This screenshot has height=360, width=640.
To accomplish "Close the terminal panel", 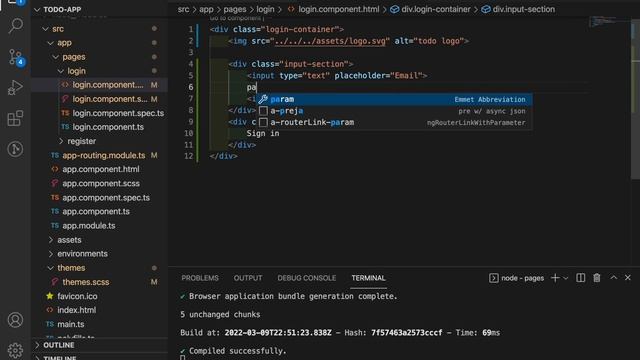I will [x=628, y=278].
